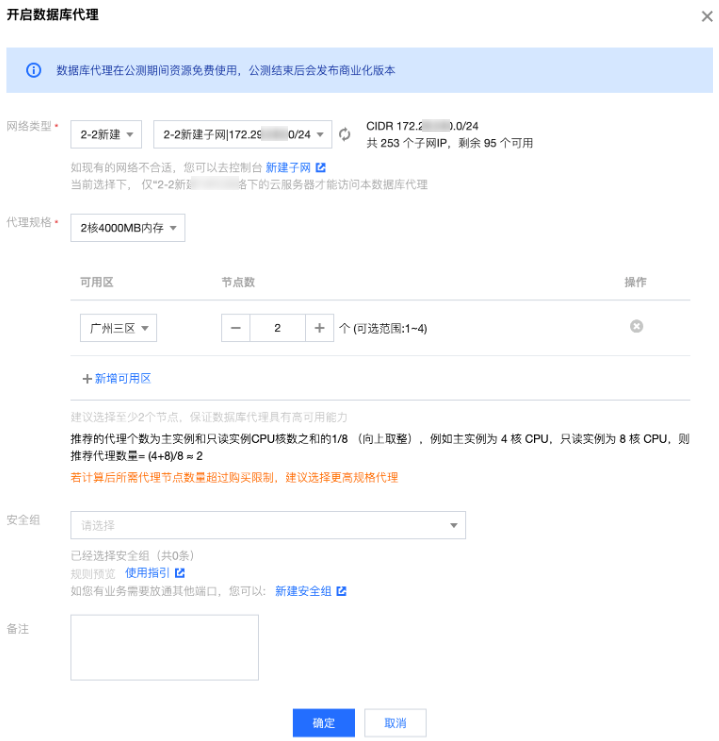Click the 可用区 column header

(97, 282)
